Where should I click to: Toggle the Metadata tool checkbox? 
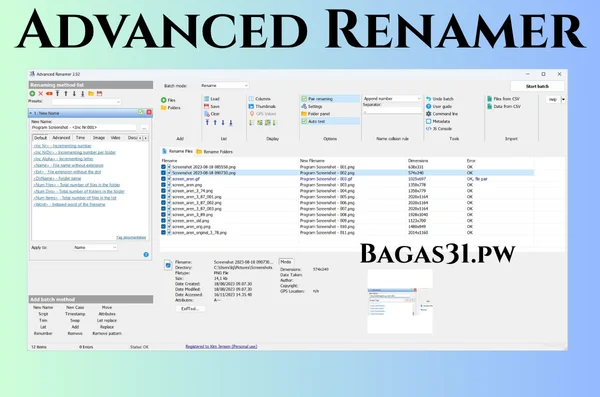click(429, 121)
